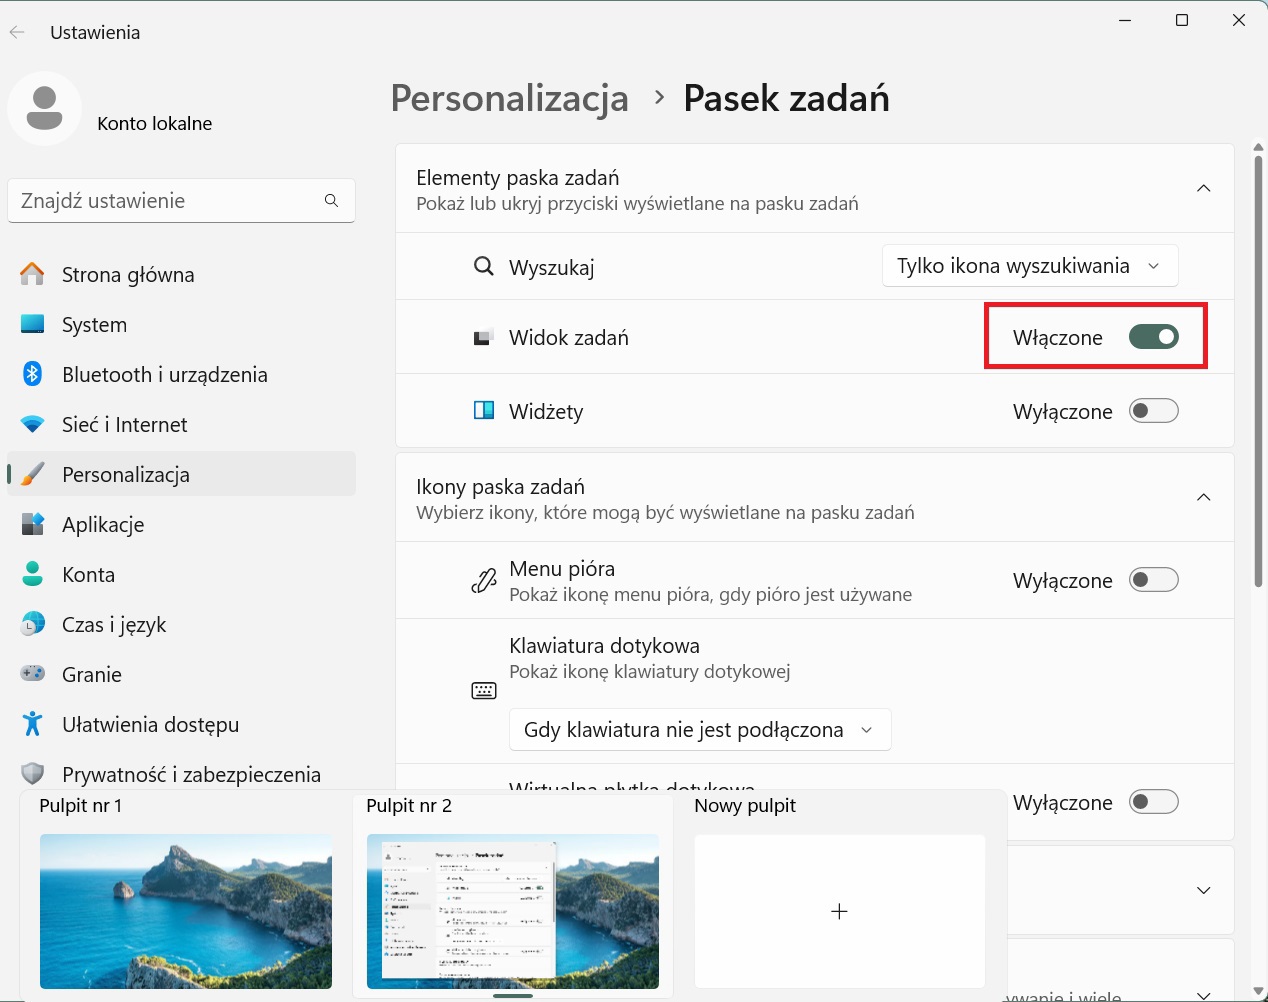Click the Widżety row icon

(484, 411)
